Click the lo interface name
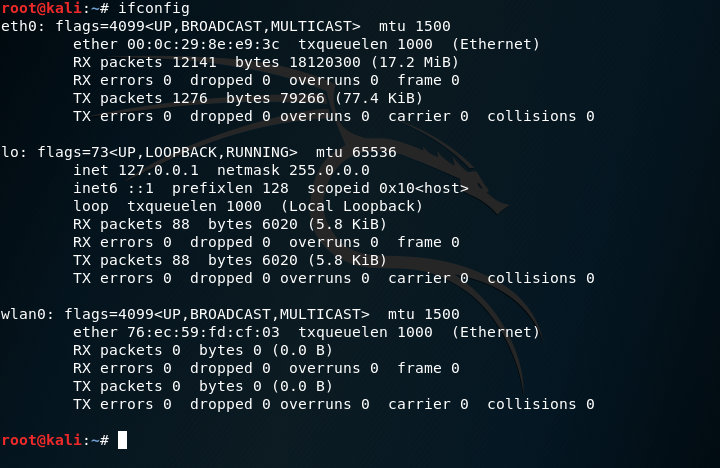 tap(11, 152)
